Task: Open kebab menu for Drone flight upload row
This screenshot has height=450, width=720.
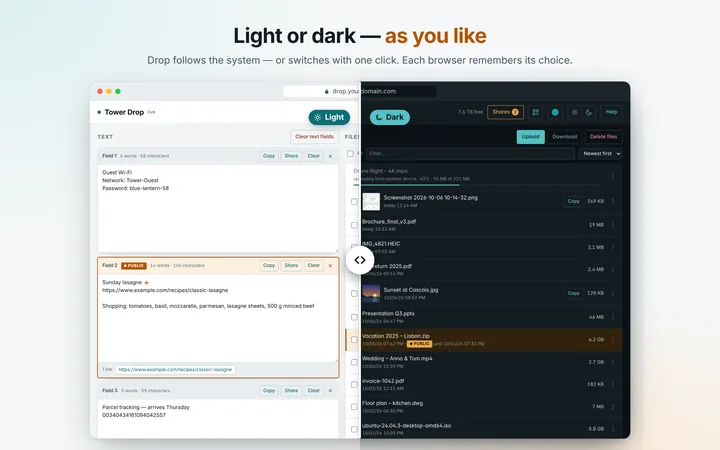Action: click(x=613, y=176)
